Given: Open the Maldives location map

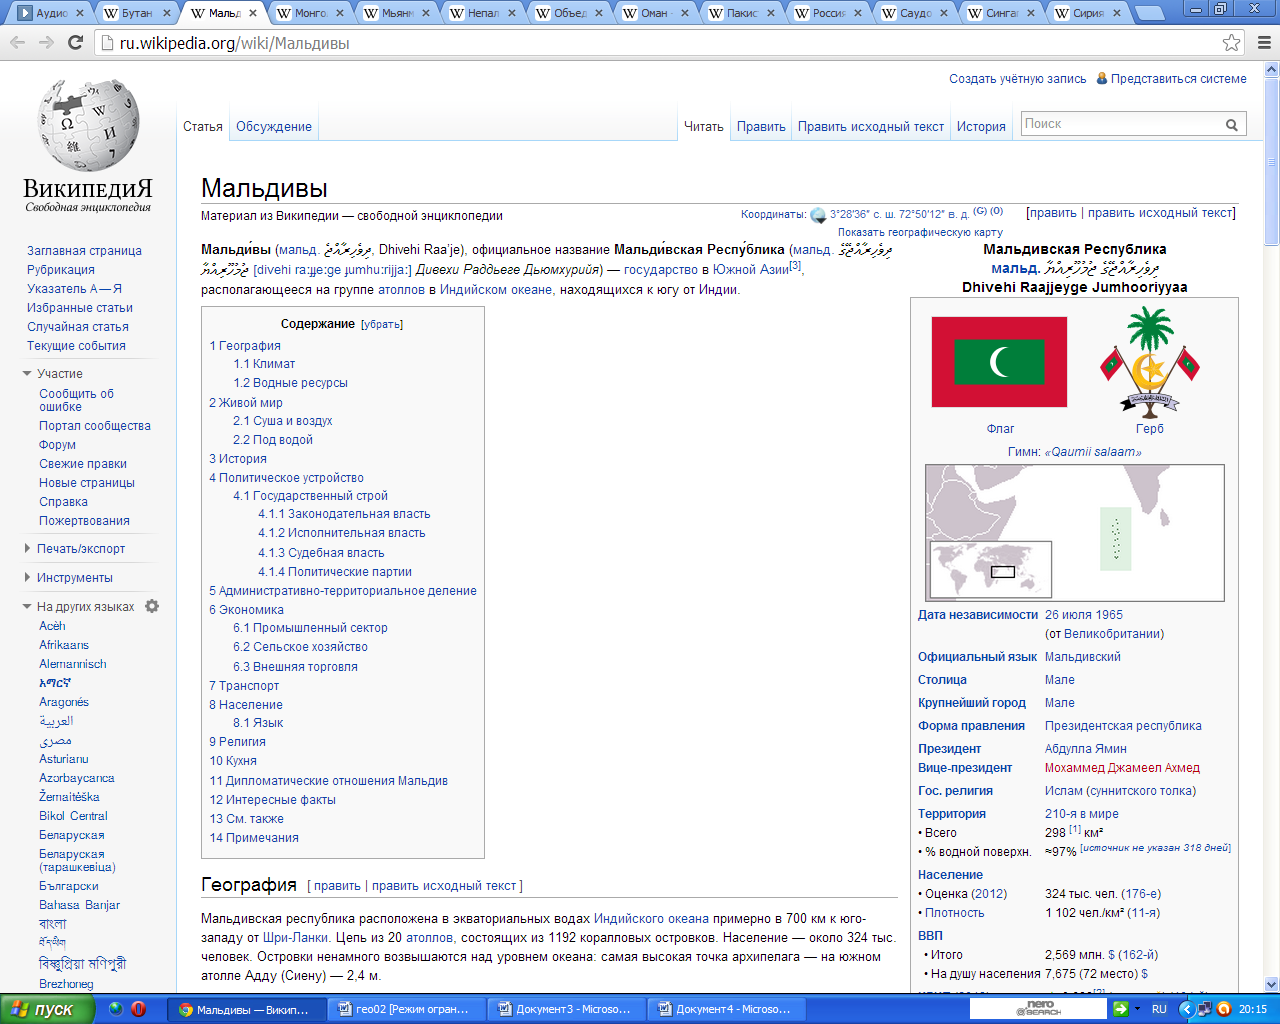Looking at the screenshot, I should click(x=1075, y=533).
